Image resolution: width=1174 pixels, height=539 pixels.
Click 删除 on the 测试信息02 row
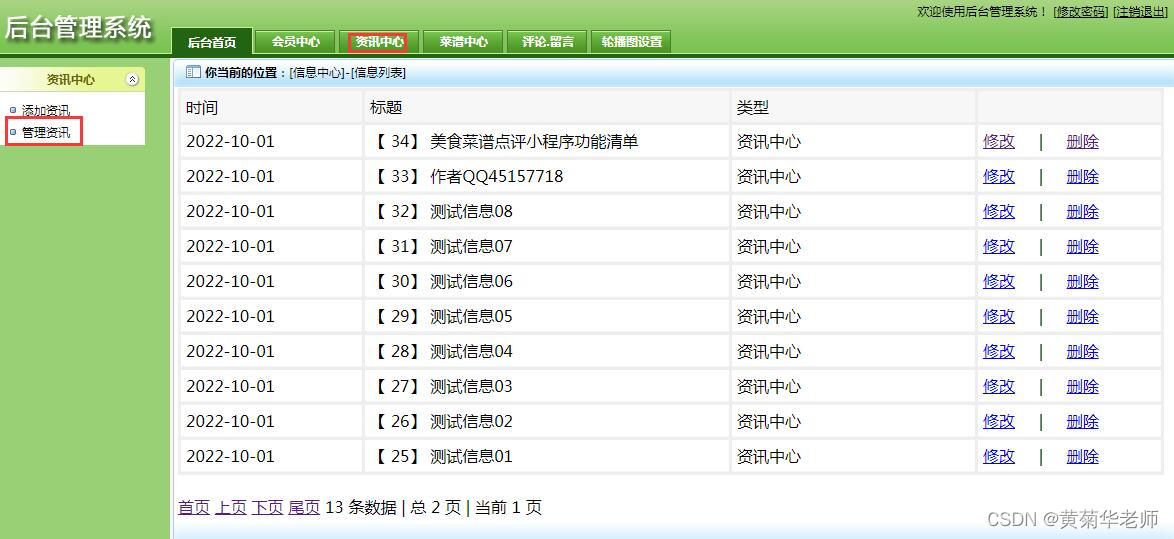(x=1083, y=421)
